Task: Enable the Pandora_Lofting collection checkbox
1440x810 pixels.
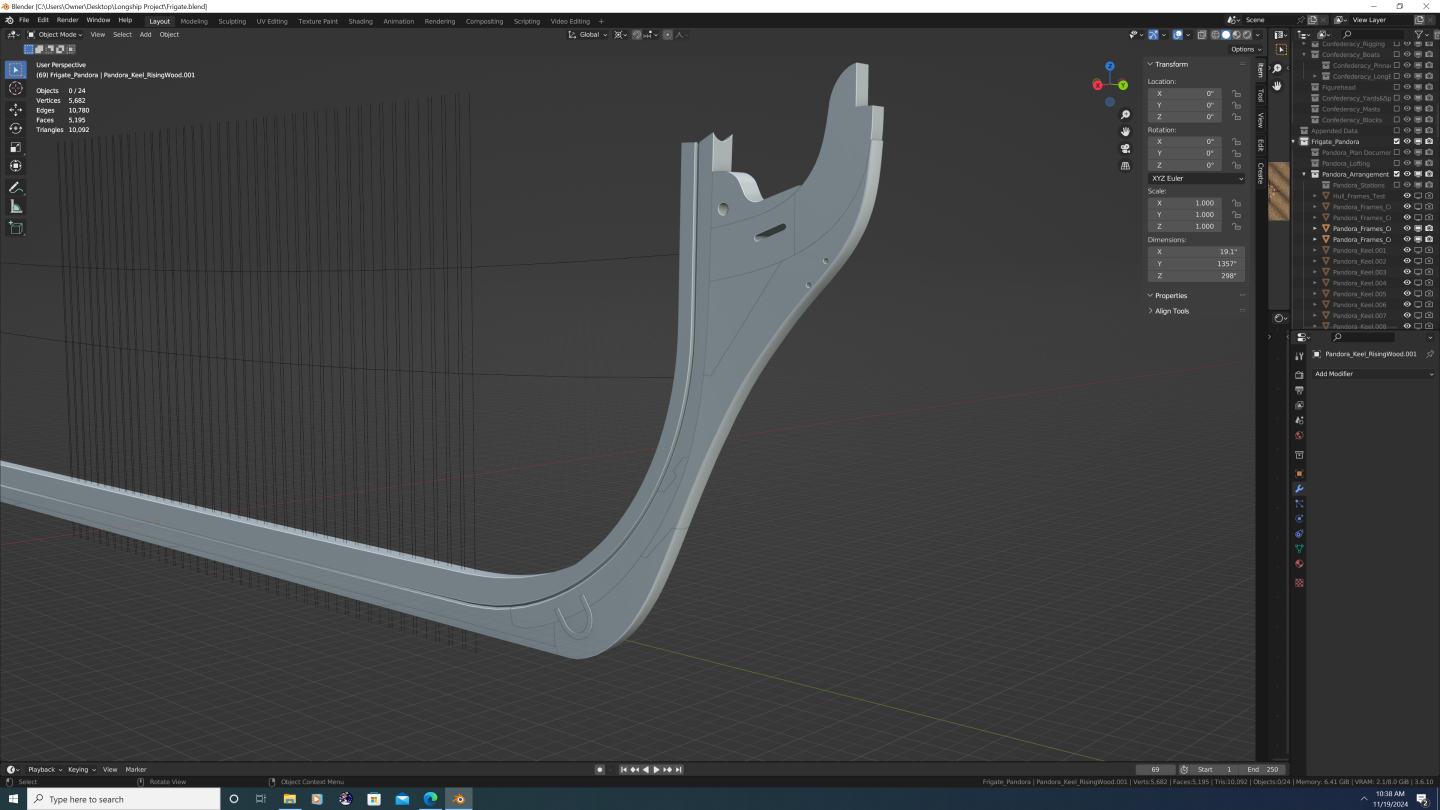Action: [x=1397, y=163]
